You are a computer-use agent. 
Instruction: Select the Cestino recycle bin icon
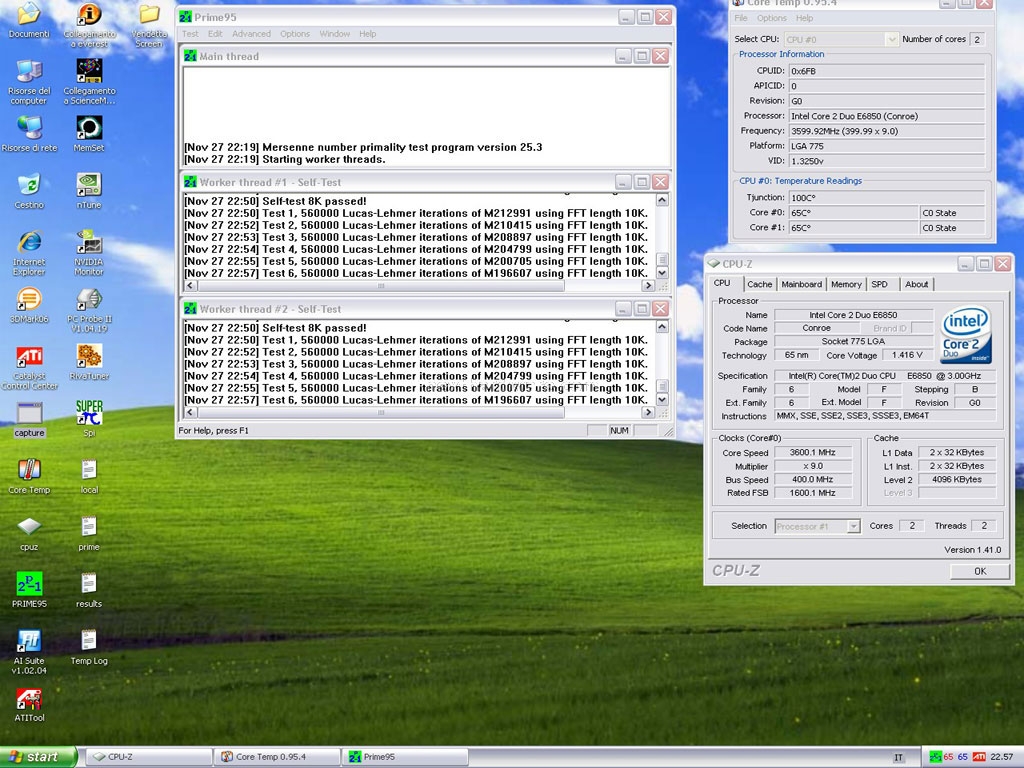[x=29, y=191]
